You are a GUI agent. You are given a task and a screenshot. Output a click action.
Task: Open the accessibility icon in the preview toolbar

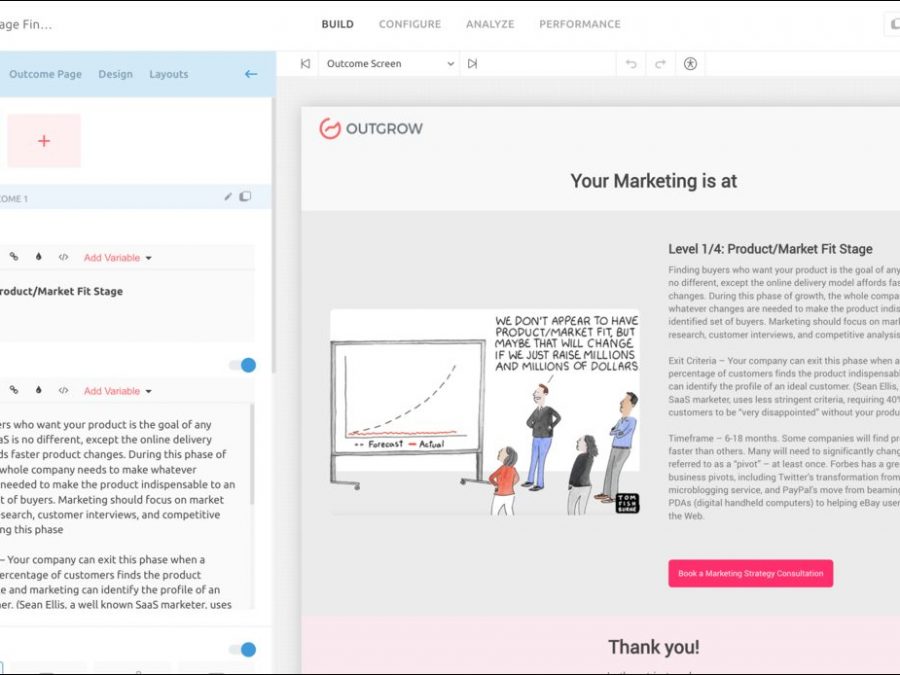tap(690, 64)
